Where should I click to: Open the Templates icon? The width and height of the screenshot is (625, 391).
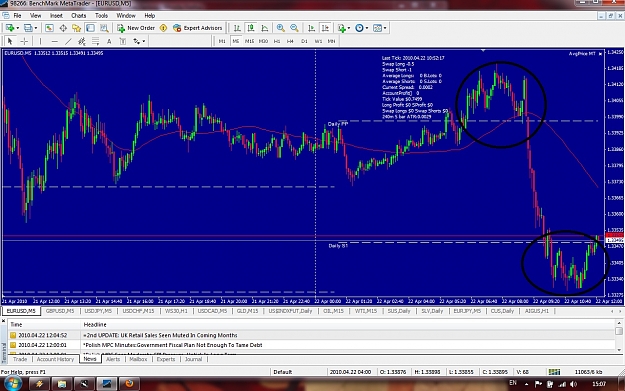click(377, 28)
